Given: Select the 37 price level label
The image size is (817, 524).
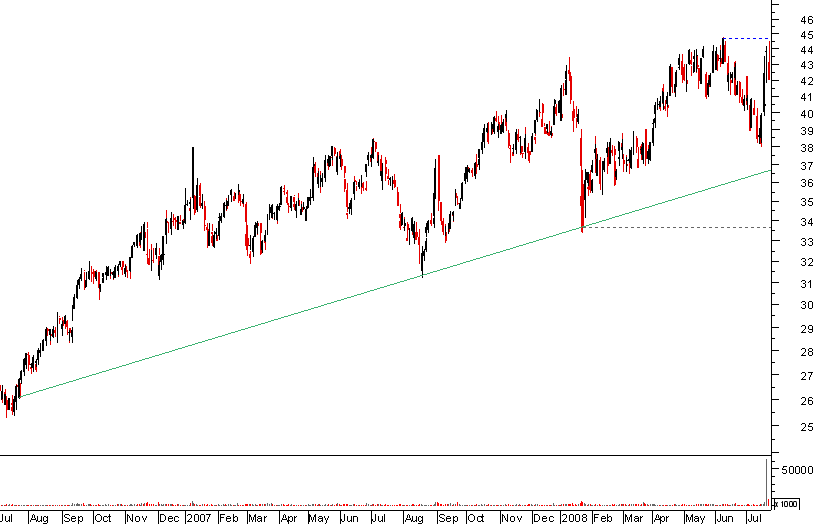Looking at the screenshot, I should tap(807, 166).
